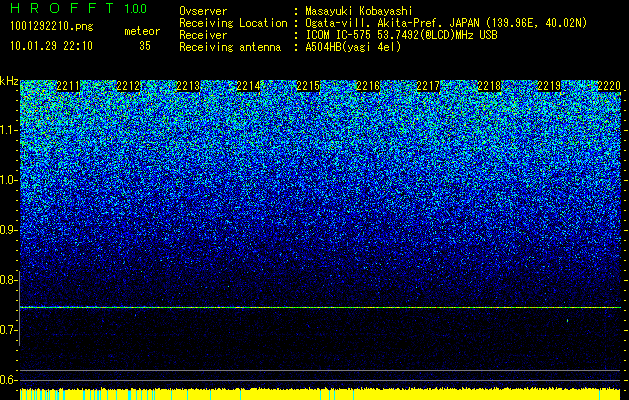The image size is (629, 400).
Task: Click the bright horizontal carrier signal line
Action: (320, 307)
